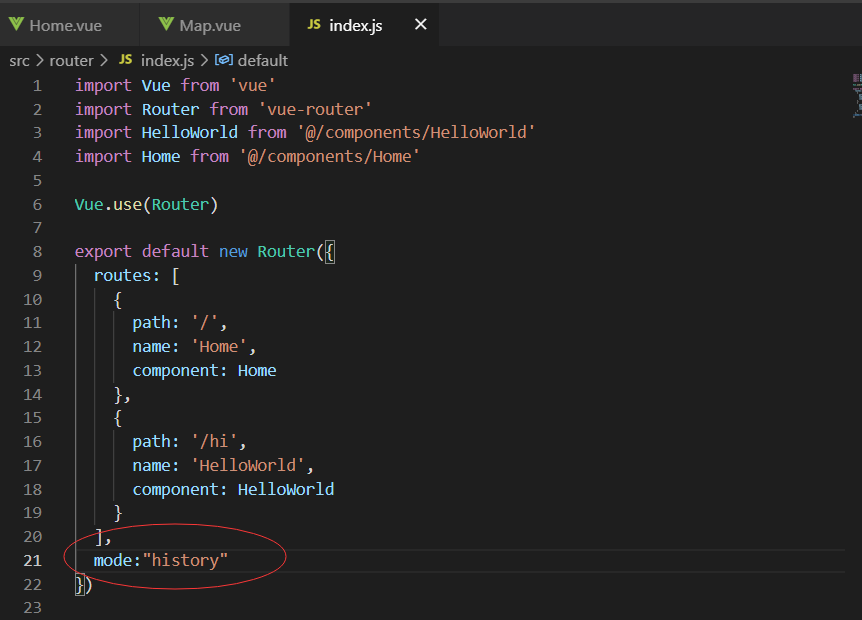The width and height of the screenshot is (862, 620).
Task: Click Vue.use(Router) on line 6
Action: pos(146,204)
